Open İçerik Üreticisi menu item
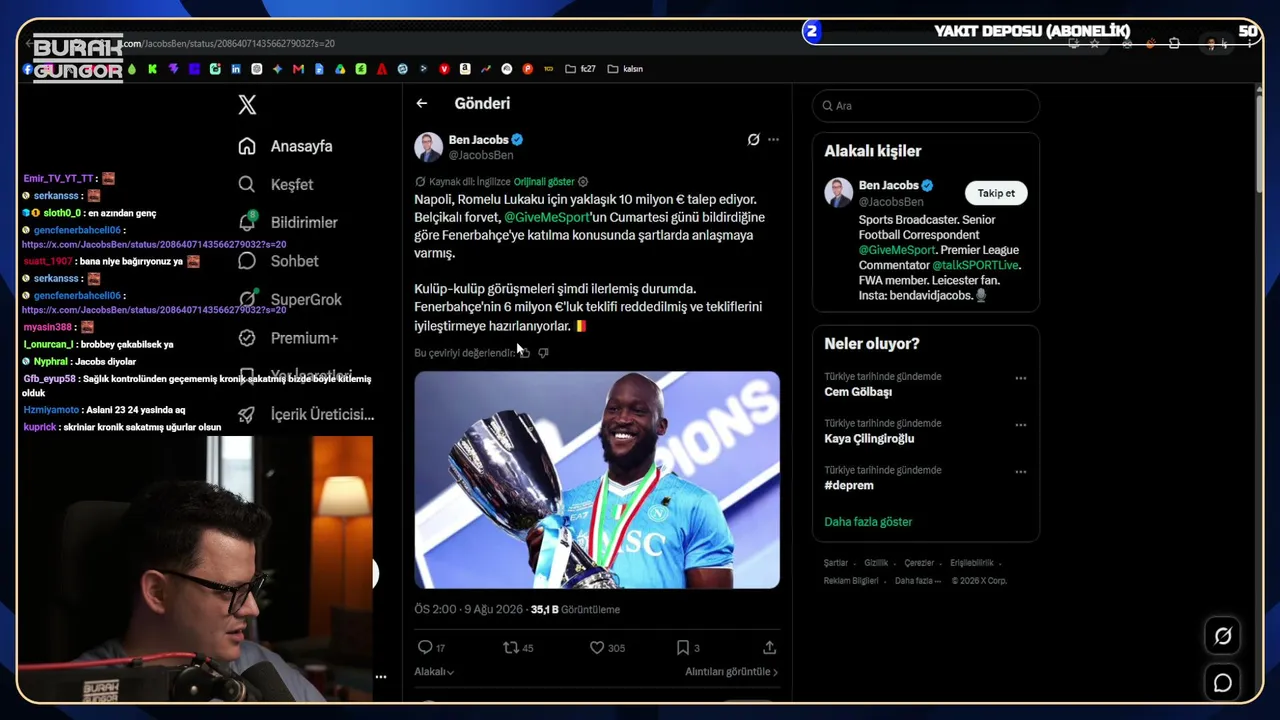 click(x=305, y=415)
